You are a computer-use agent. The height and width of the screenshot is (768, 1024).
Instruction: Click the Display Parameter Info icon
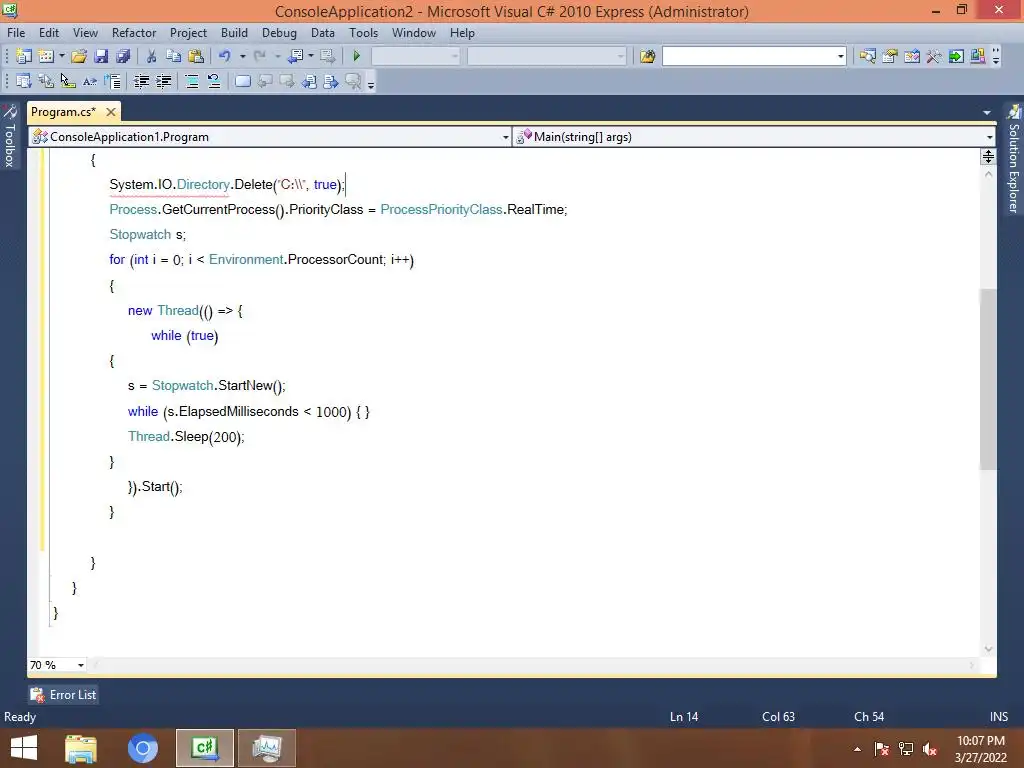coord(46,81)
